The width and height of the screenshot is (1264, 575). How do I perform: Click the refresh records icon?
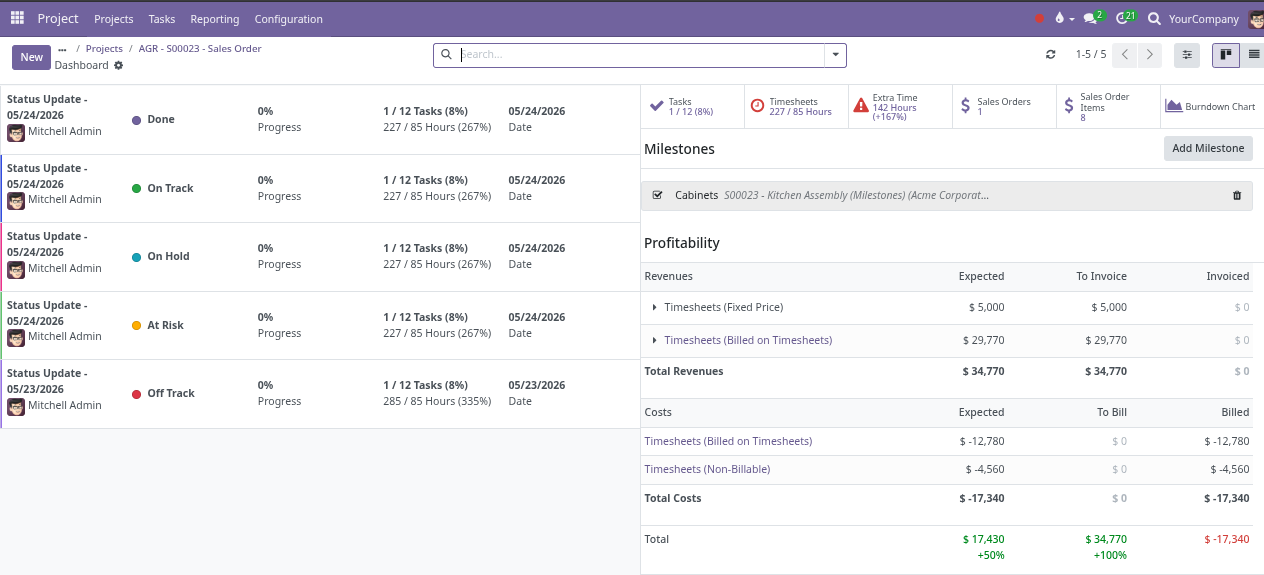point(1050,55)
